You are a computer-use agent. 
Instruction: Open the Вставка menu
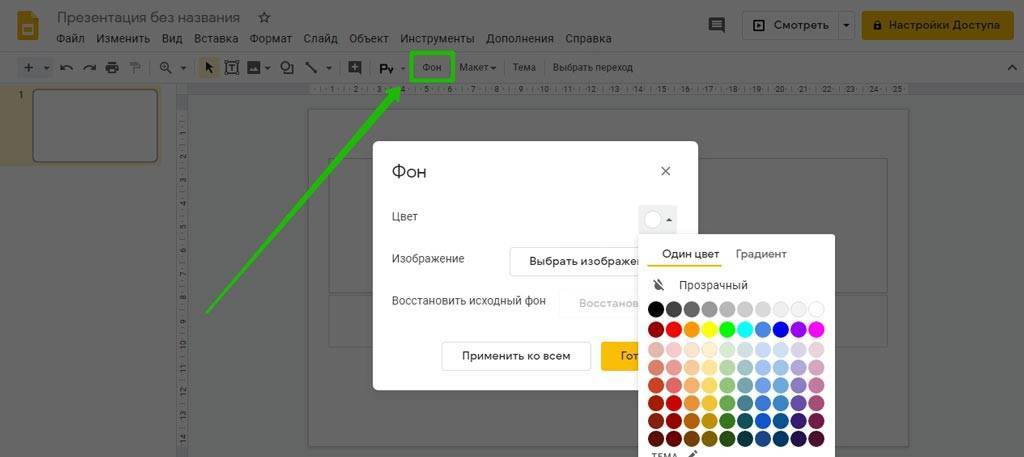pos(216,39)
